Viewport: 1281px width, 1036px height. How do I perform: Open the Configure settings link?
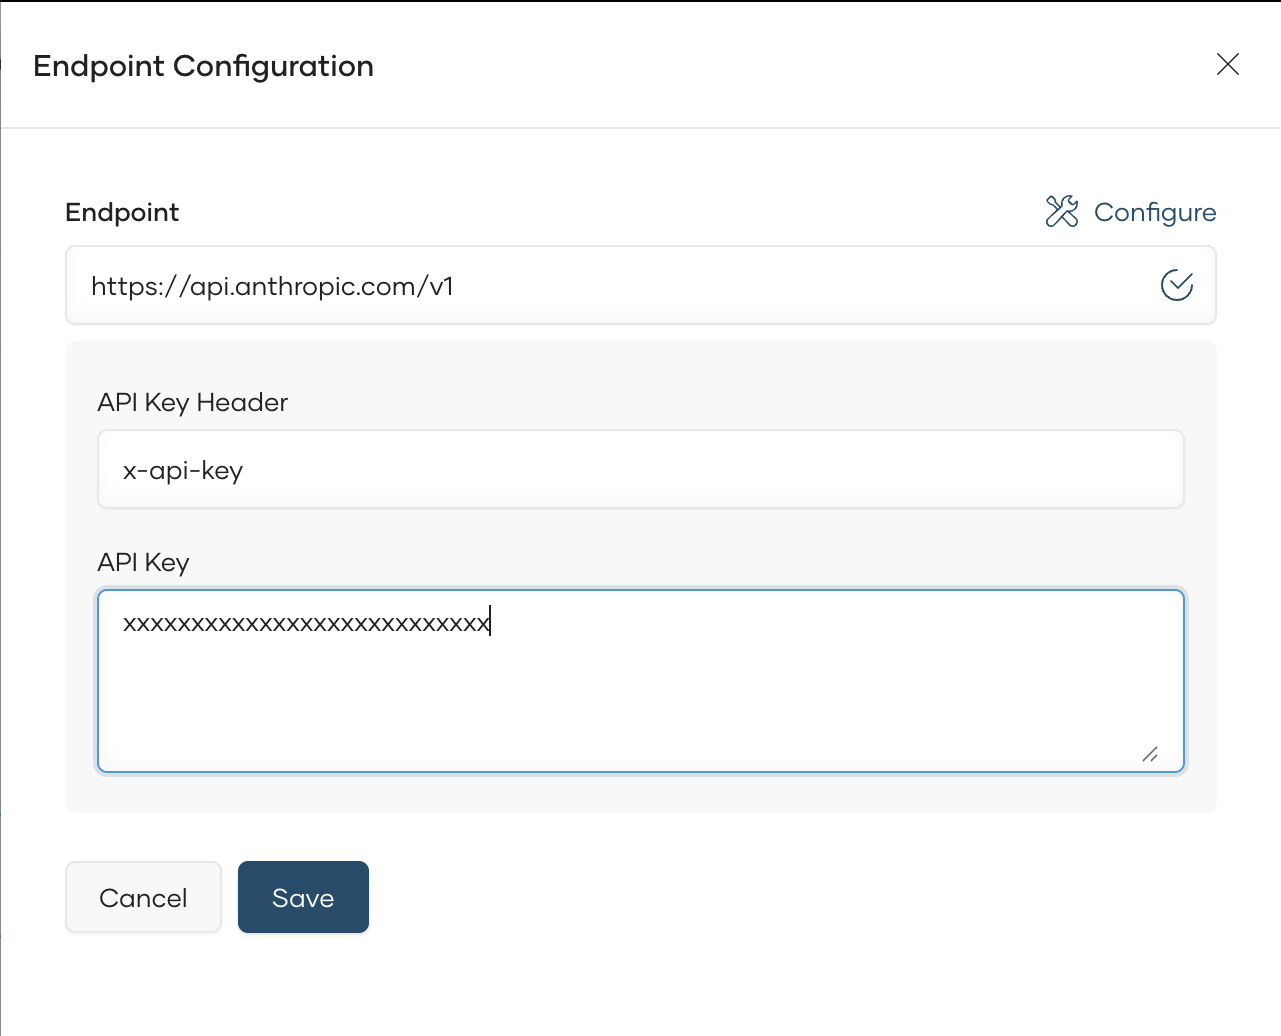(x=1155, y=211)
